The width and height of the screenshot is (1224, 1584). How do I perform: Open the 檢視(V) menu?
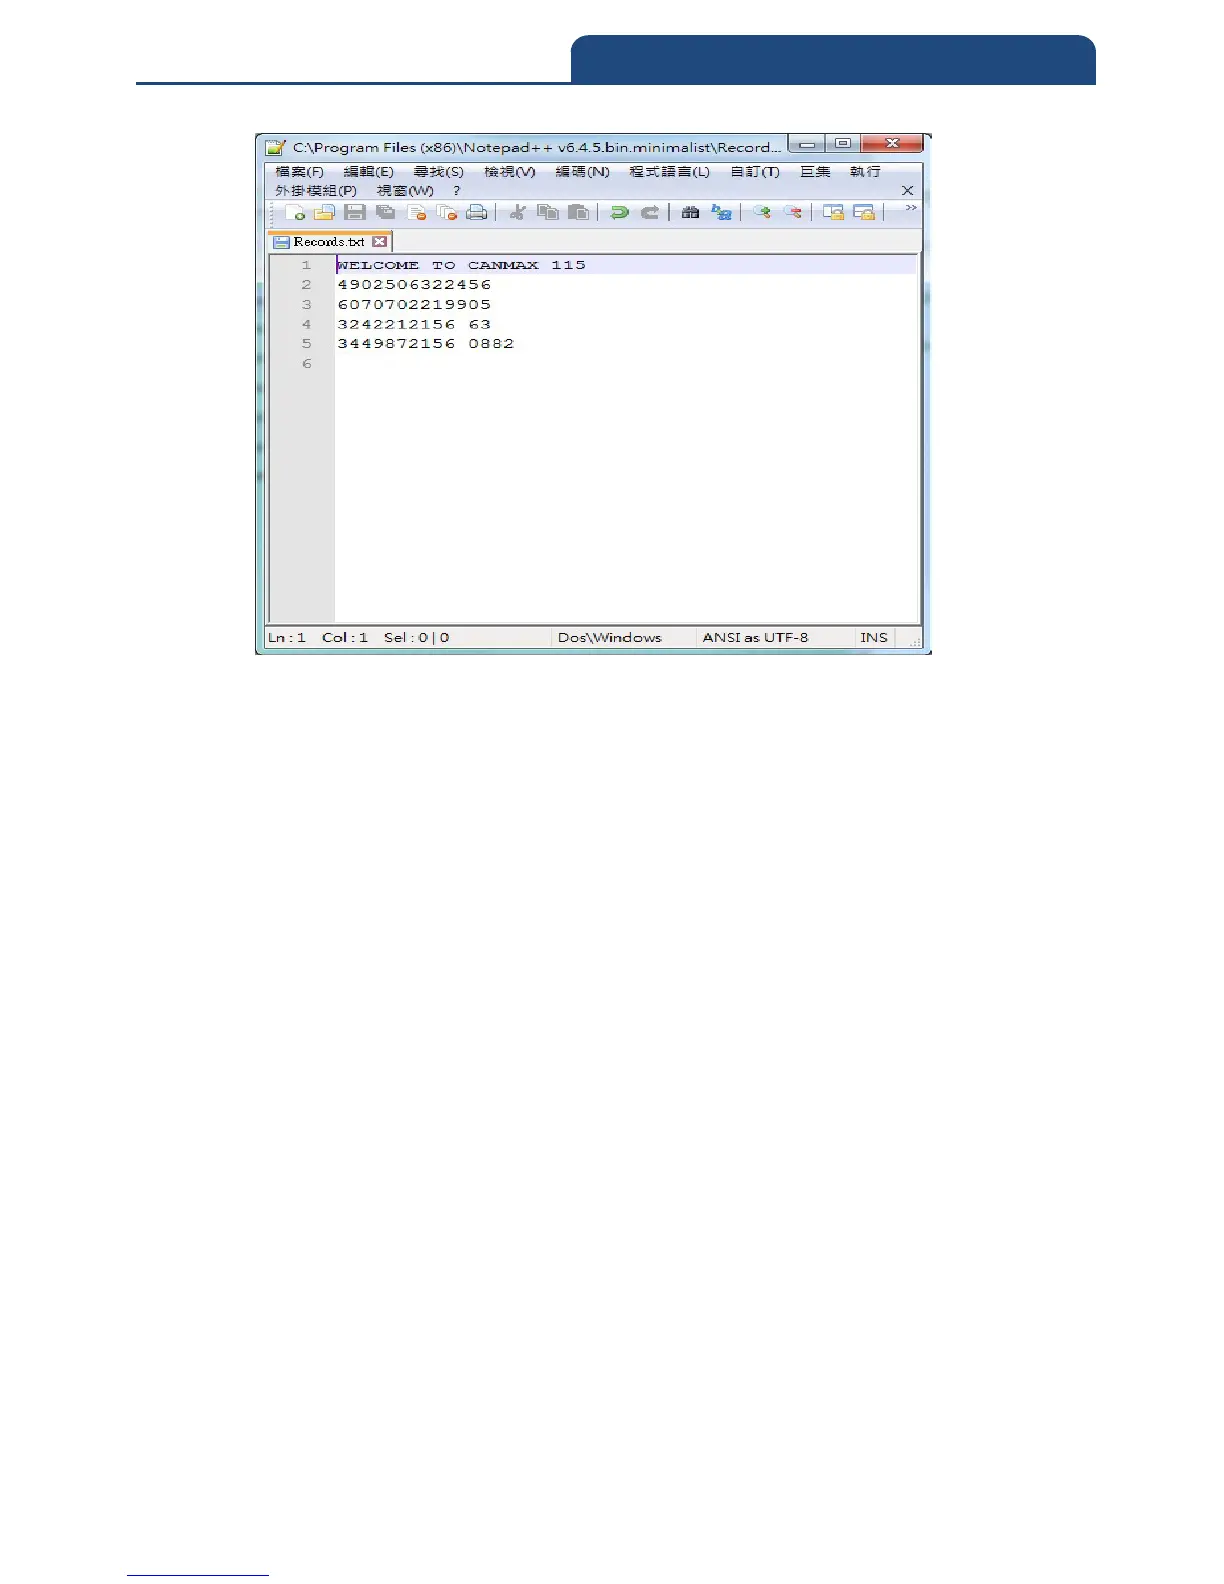(510, 172)
